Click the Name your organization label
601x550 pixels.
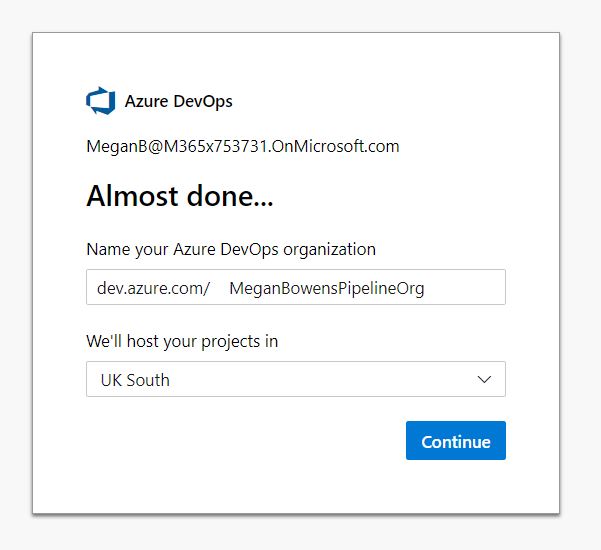(x=231, y=249)
